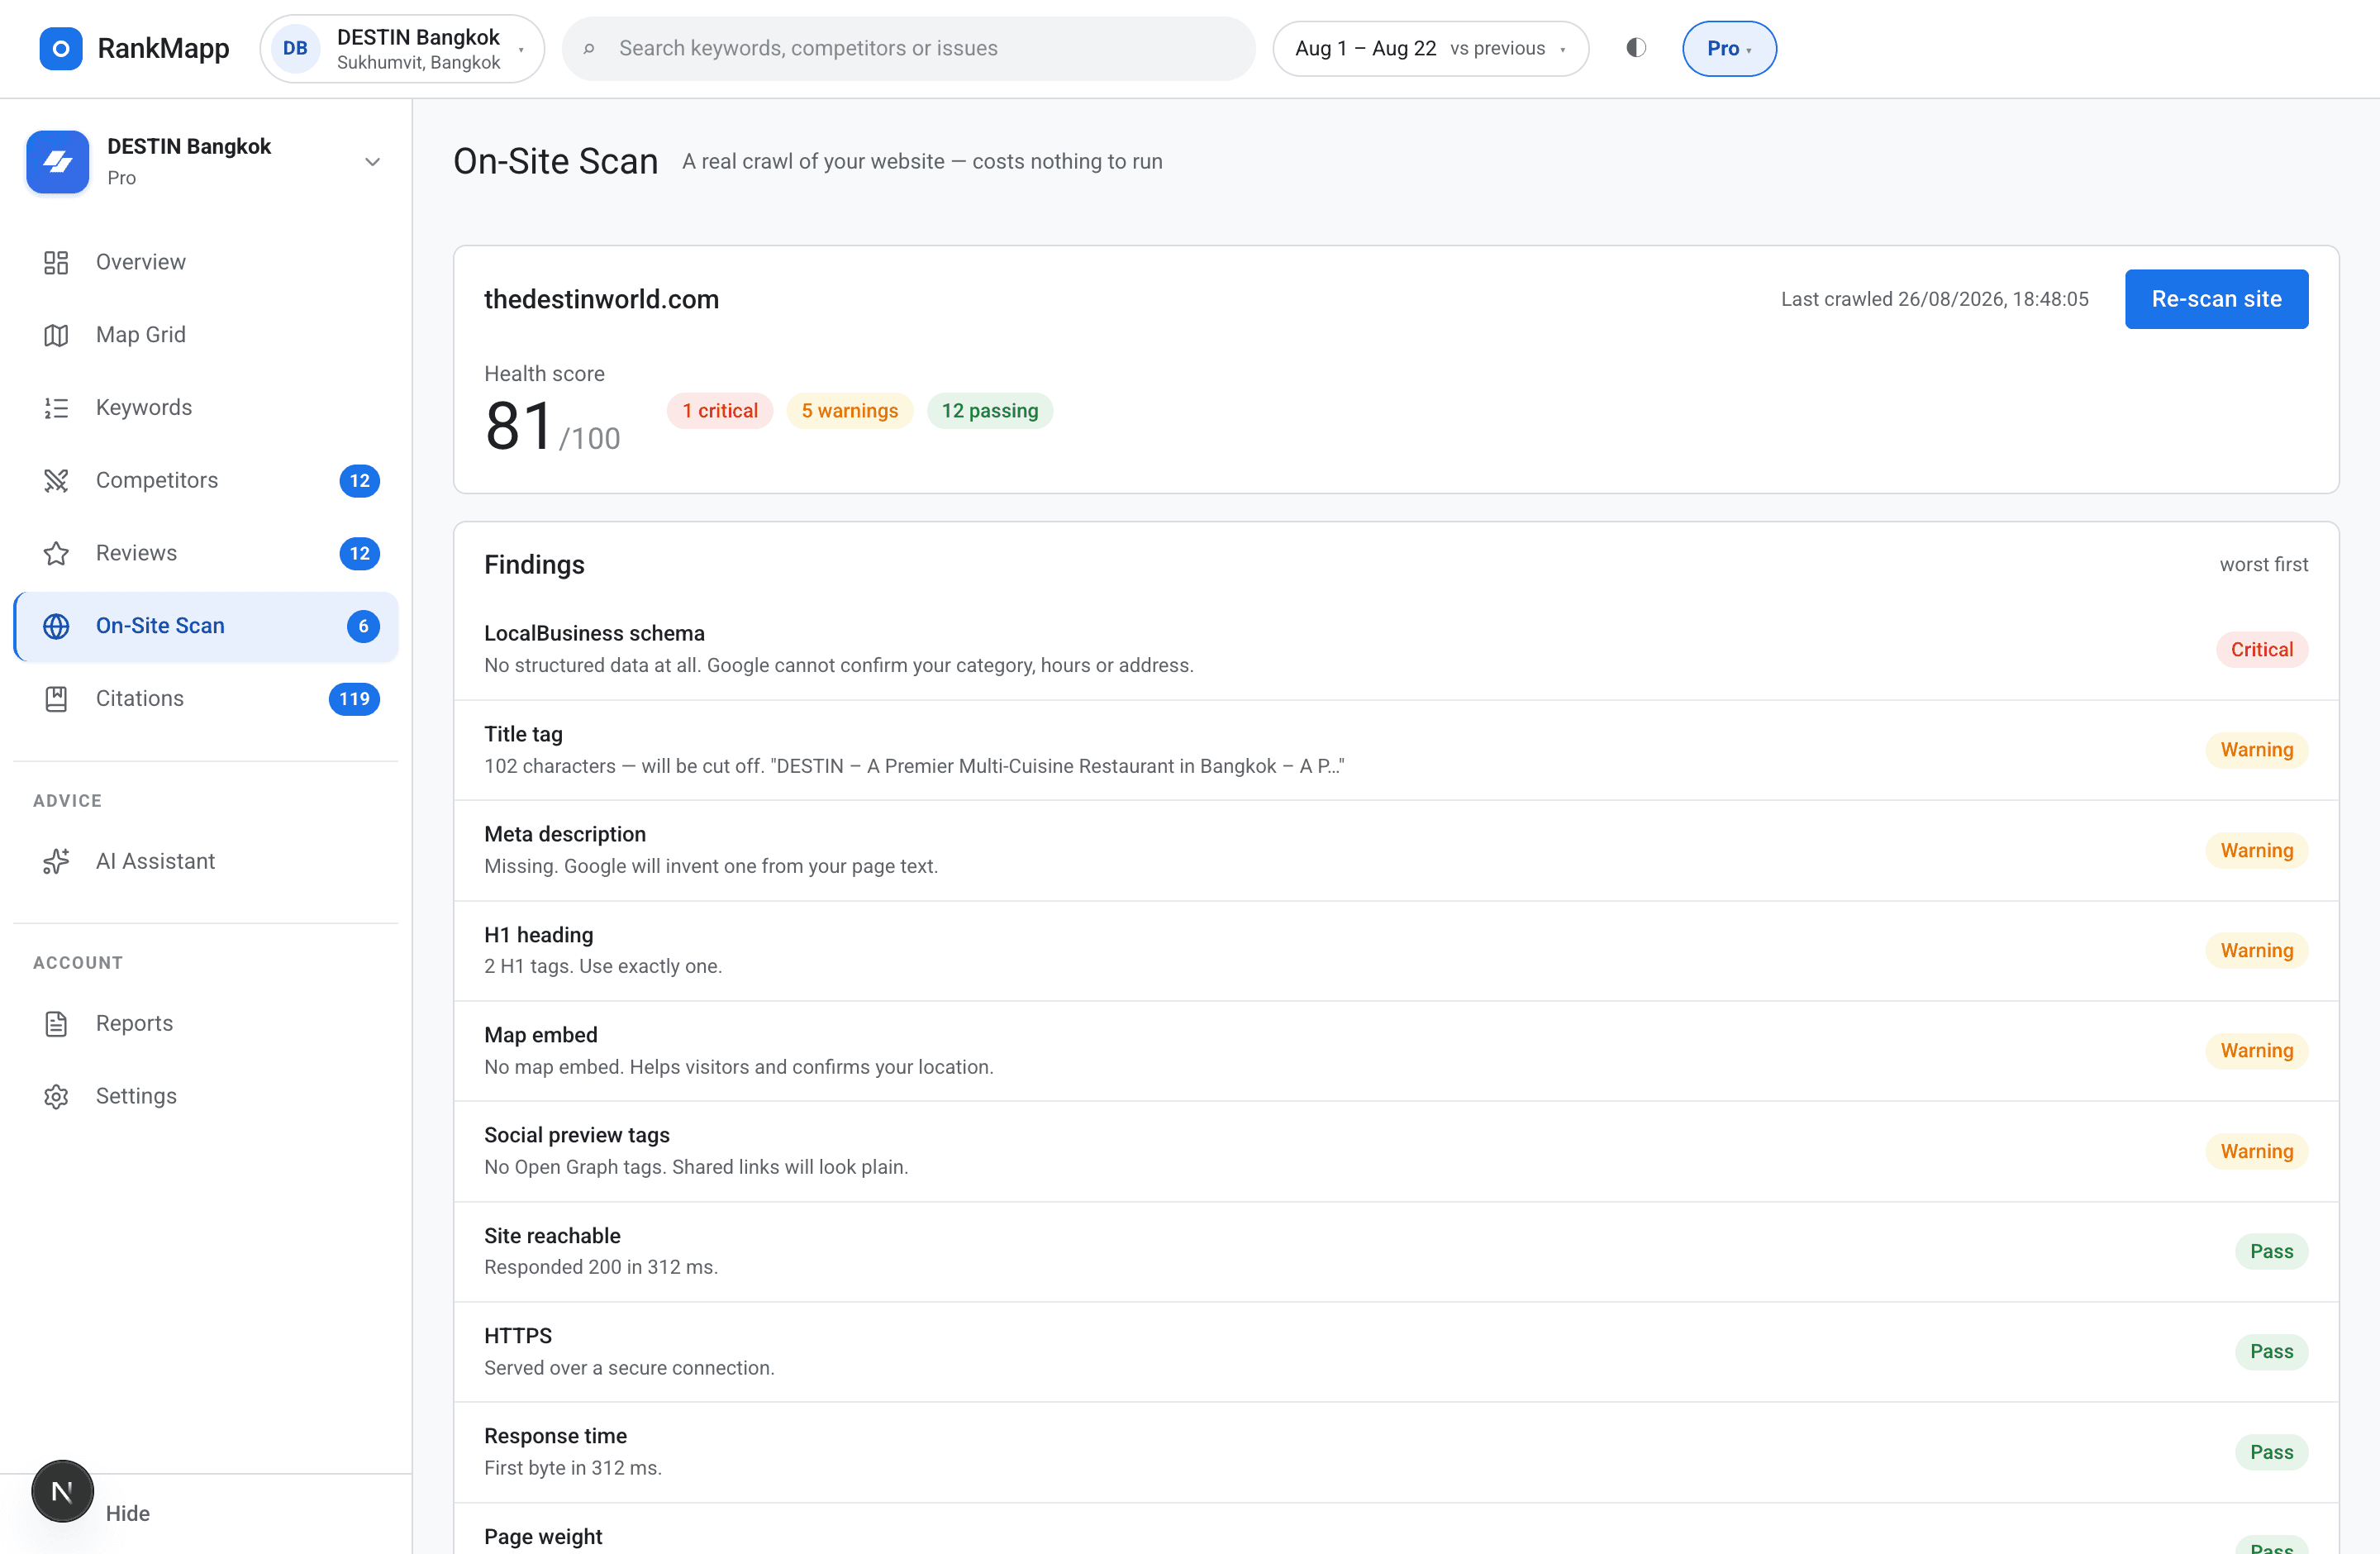2380x1554 pixels.
Task: Click the thedestinworld.com domain heading
Action: [601, 299]
